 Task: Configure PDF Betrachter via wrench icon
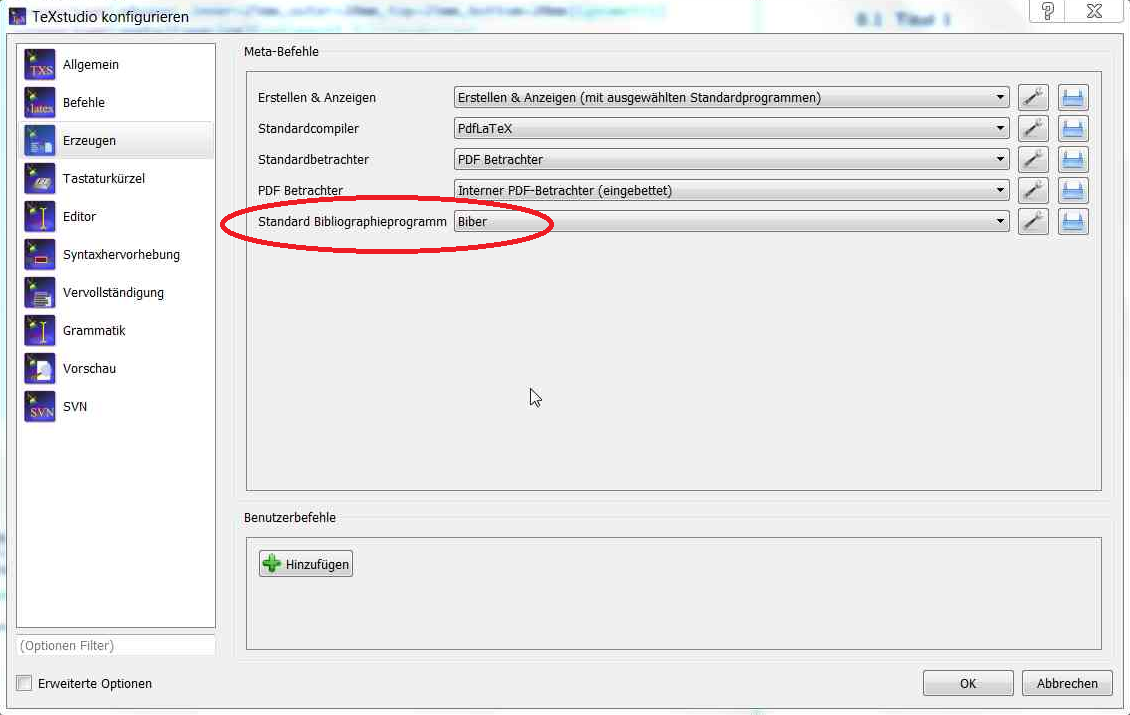(x=1033, y=190)
